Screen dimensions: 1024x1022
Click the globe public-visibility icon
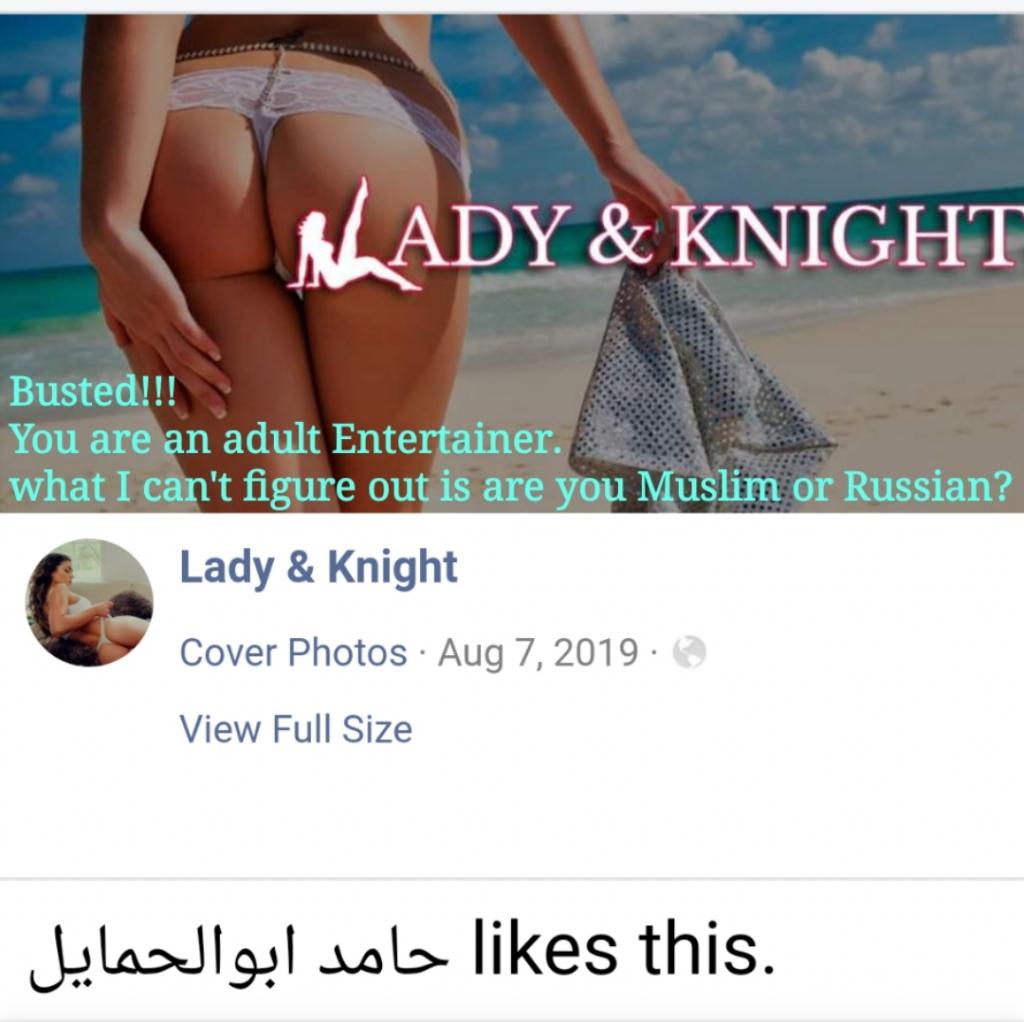[x=689, y=652]
